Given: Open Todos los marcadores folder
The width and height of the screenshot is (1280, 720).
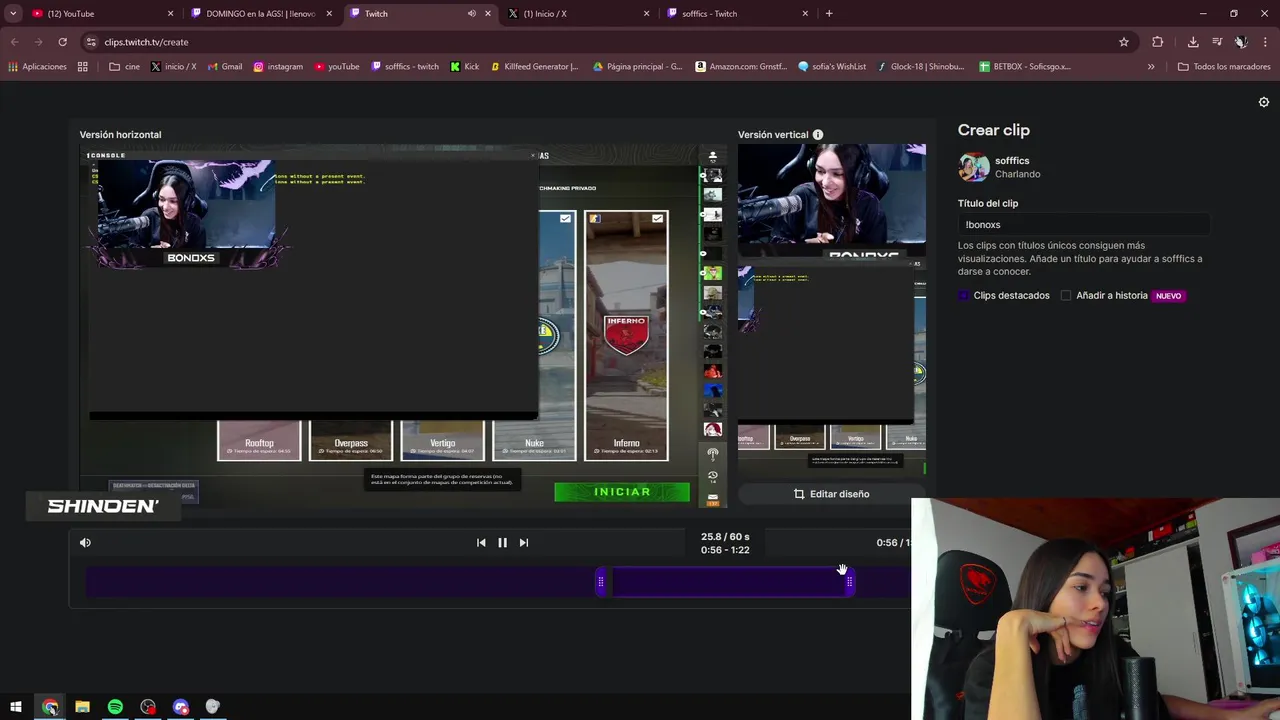Looking at the screenshot, I should click(x=1224, y=67).
